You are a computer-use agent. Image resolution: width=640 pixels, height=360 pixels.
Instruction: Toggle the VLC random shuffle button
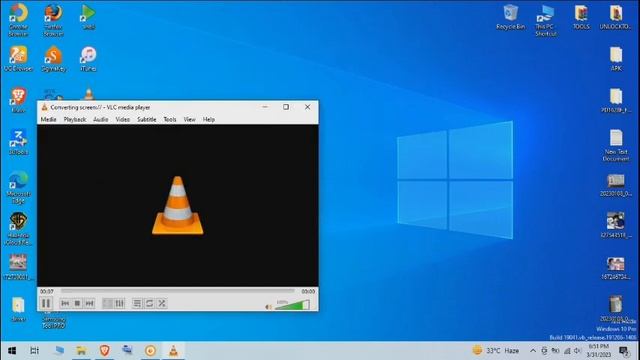(162, 303)
